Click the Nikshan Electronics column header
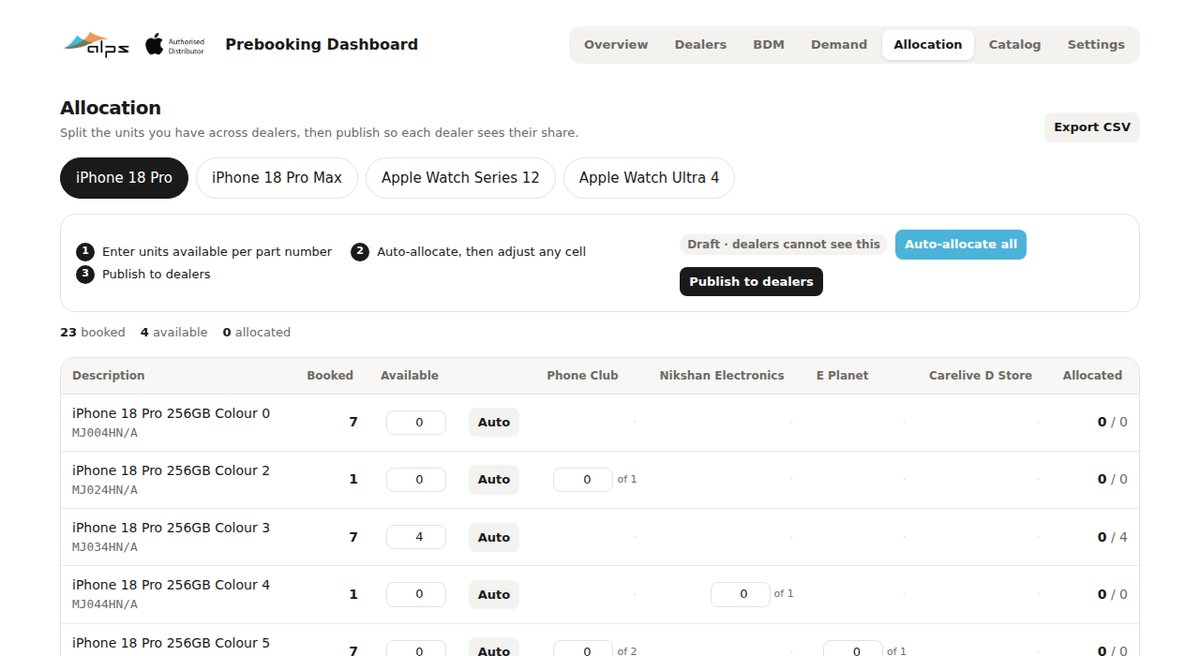Image resolution: width=1200 pixels, height=656 pixels. click(722, 376)
